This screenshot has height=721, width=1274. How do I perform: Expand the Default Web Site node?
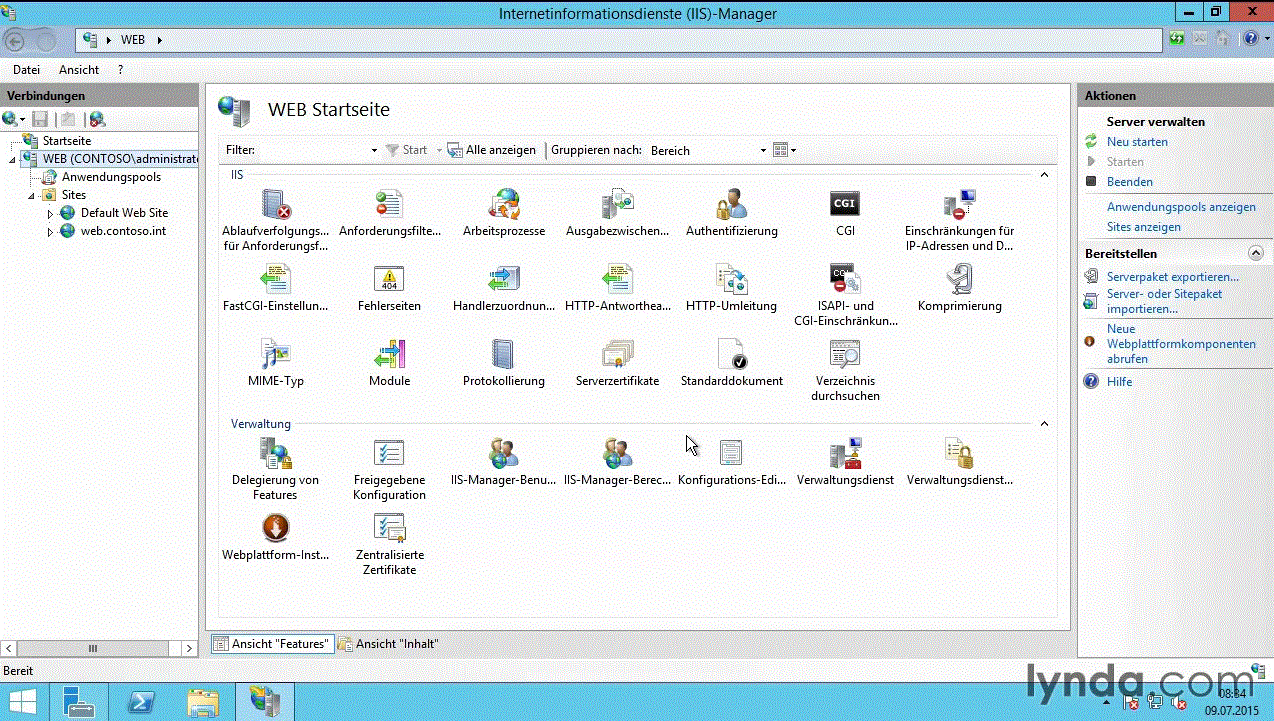tap(50, 214)
